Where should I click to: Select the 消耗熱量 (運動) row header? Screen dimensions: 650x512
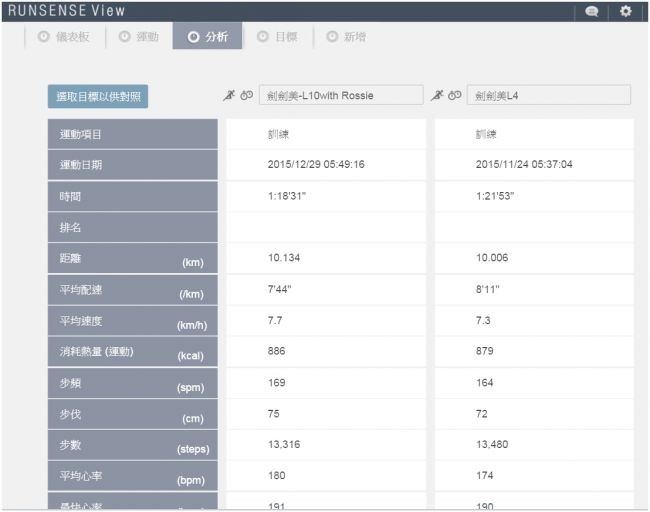(133, 352)
